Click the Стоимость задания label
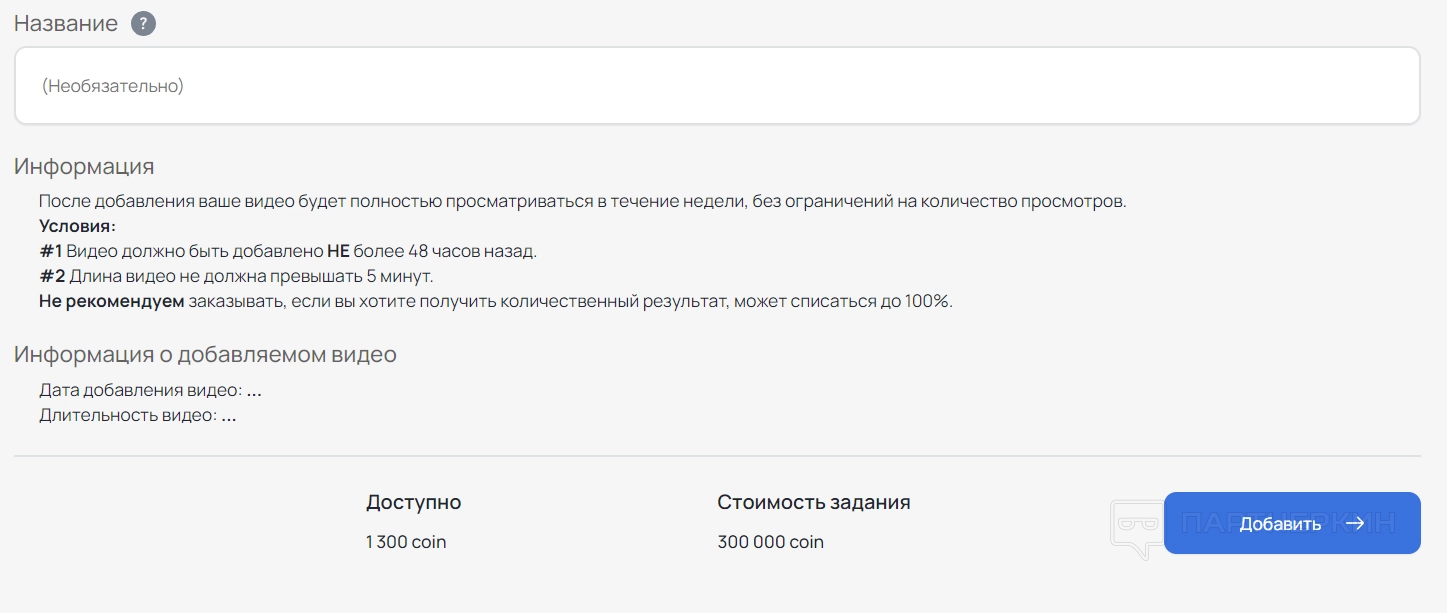The height and width of the screenshot is (613, 1447). pyautogui.click(x=813, y=502)
